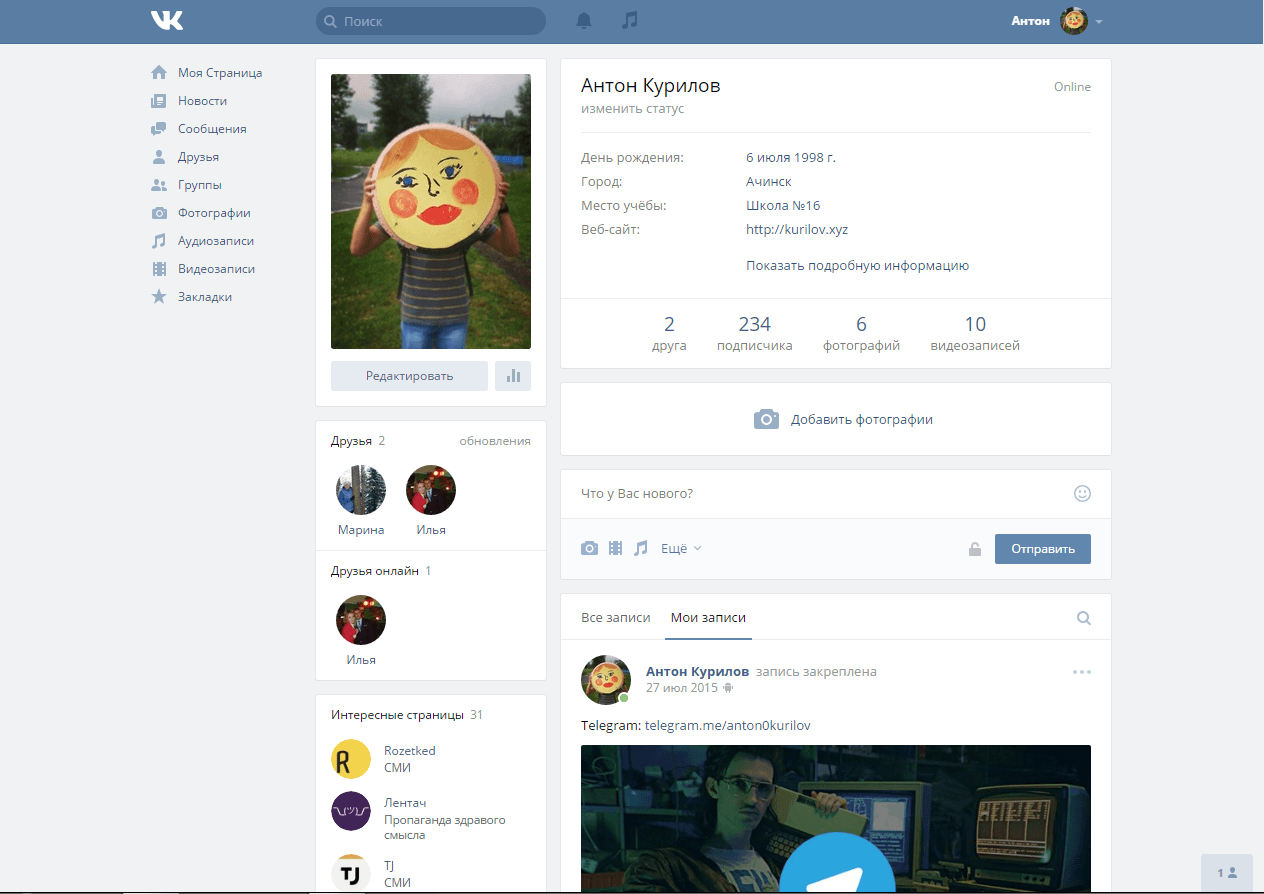Screen dimensions: 1264x894
Task: Select the Мои записи tab
Action: click(x=708, y=618)
